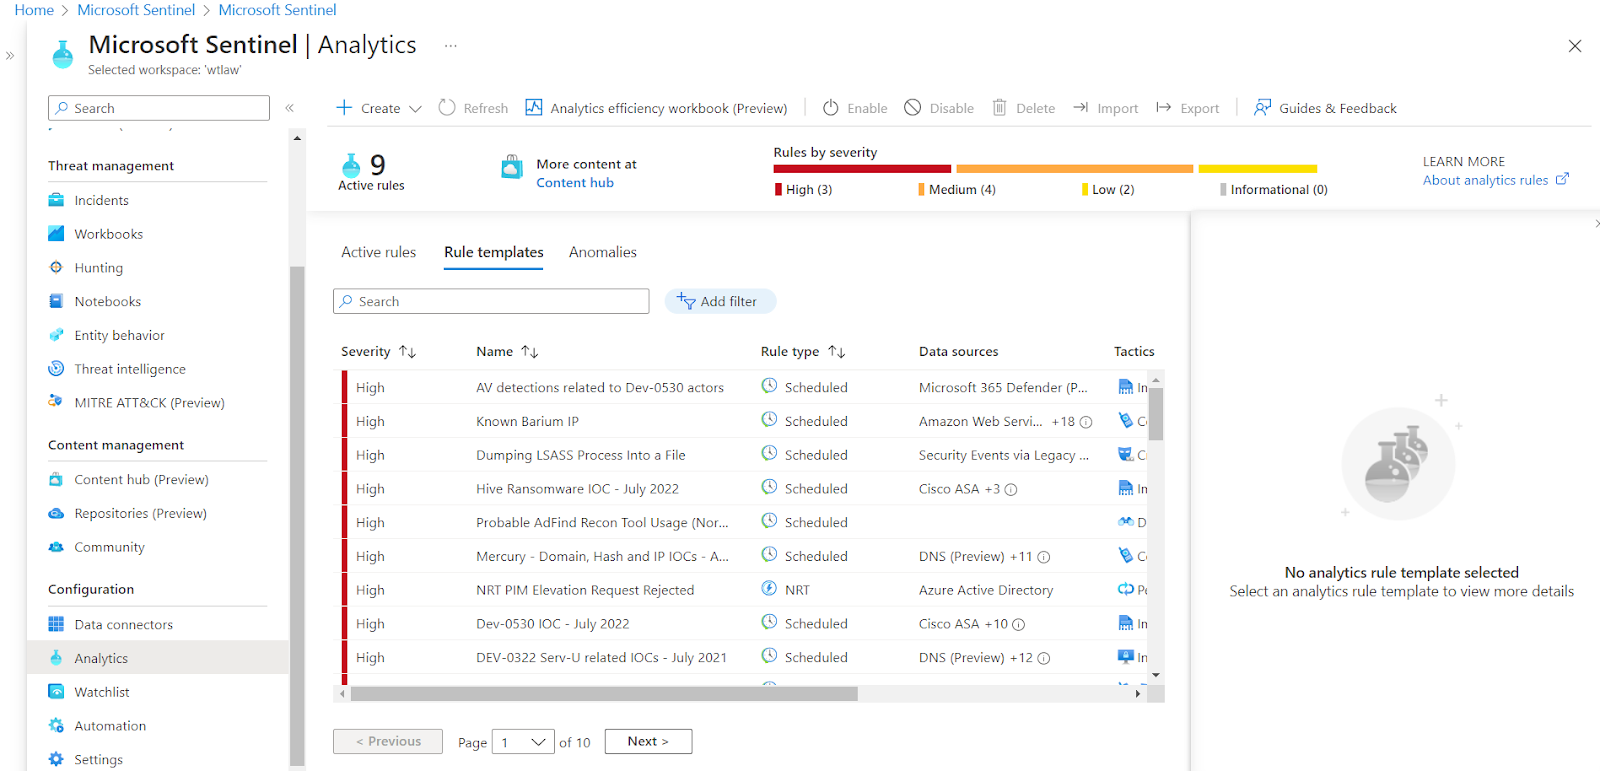Screen dimensions: 1600x771
Task: Click info icon next to Cisco ASA +3
Action: (x=1011, y=490)
